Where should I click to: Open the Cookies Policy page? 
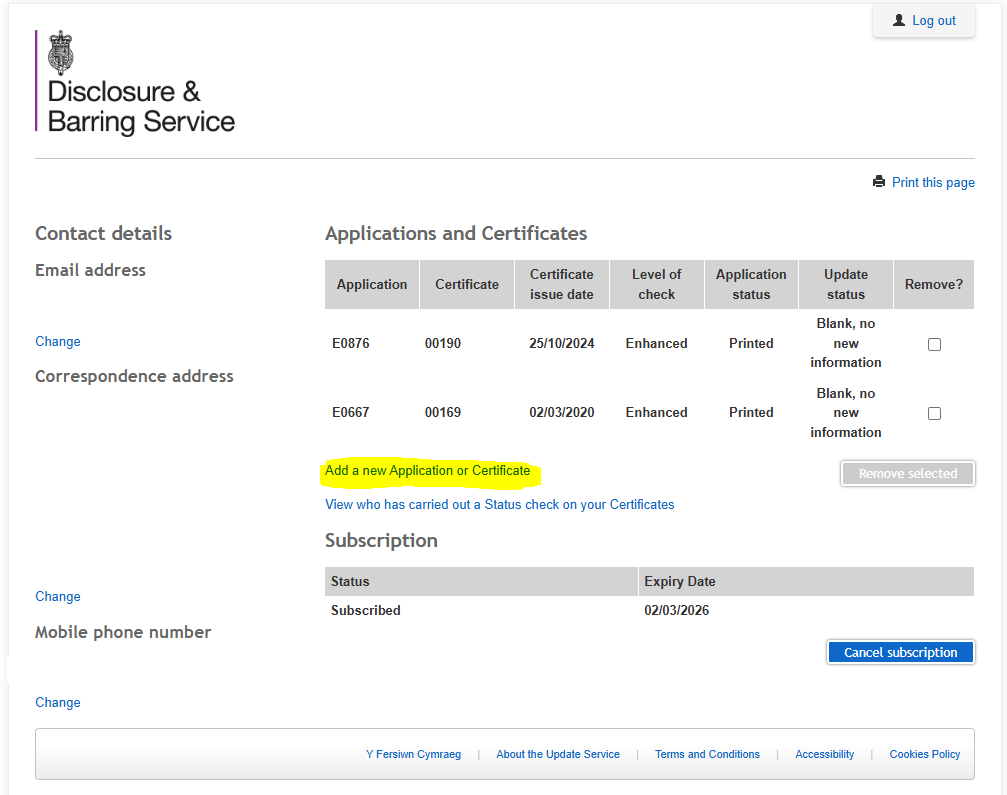point(924,754)
